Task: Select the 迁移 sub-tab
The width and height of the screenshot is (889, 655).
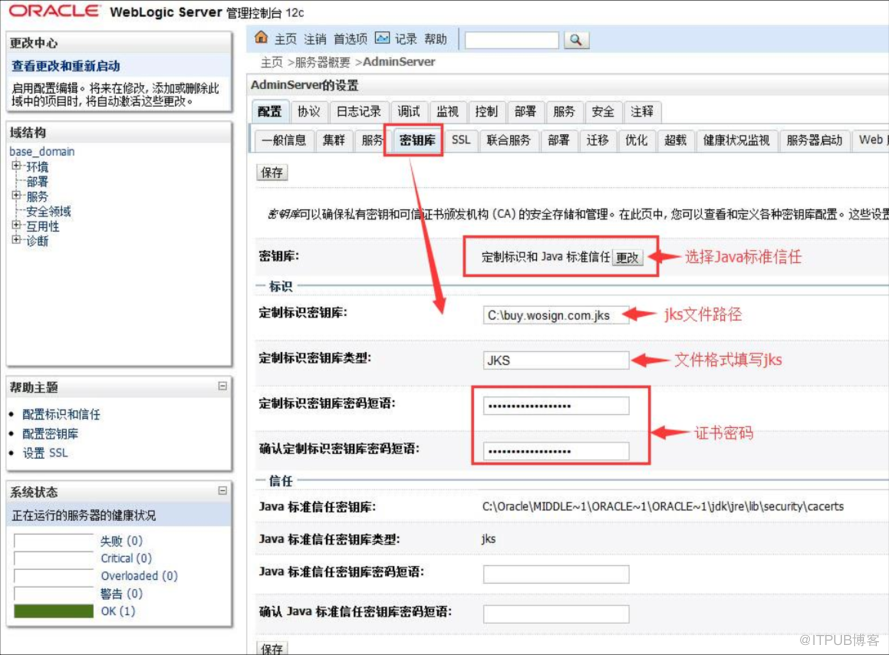Action: coord(598,140)
